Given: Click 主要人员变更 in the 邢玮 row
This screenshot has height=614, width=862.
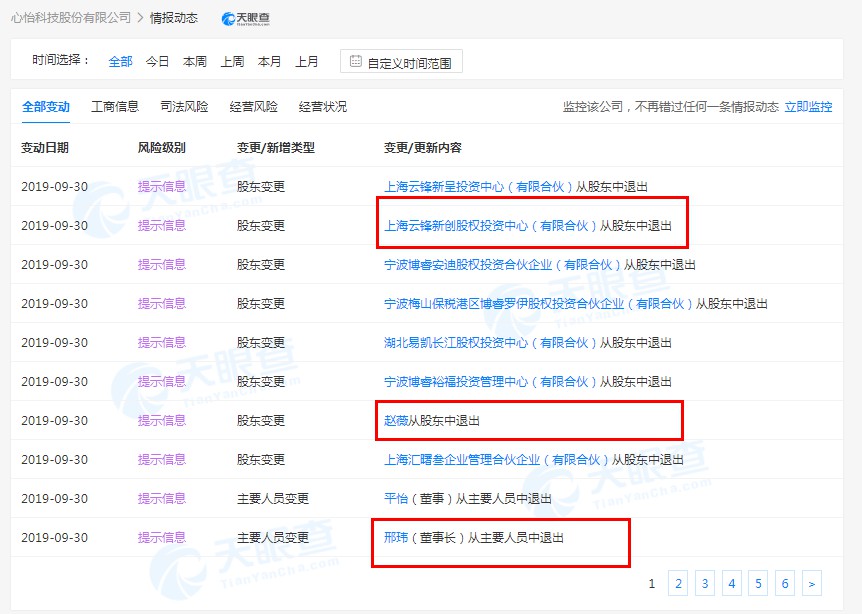Looking at the screenshot, I should [x=273, y=538].
